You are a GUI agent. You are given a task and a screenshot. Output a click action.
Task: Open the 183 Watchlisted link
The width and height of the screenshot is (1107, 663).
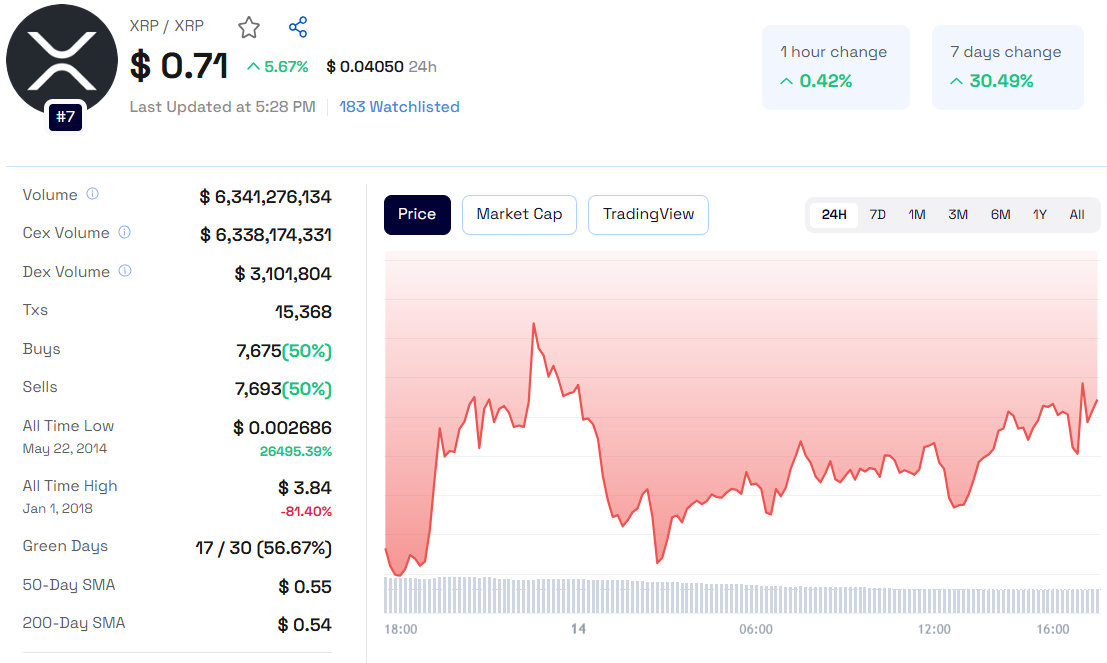tap(400, 107)
